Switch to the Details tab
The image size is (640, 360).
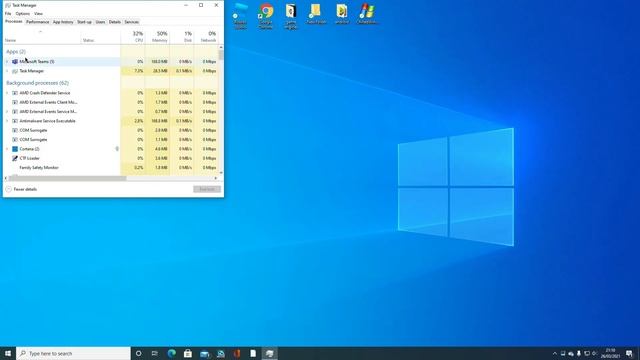click(115, 22)
